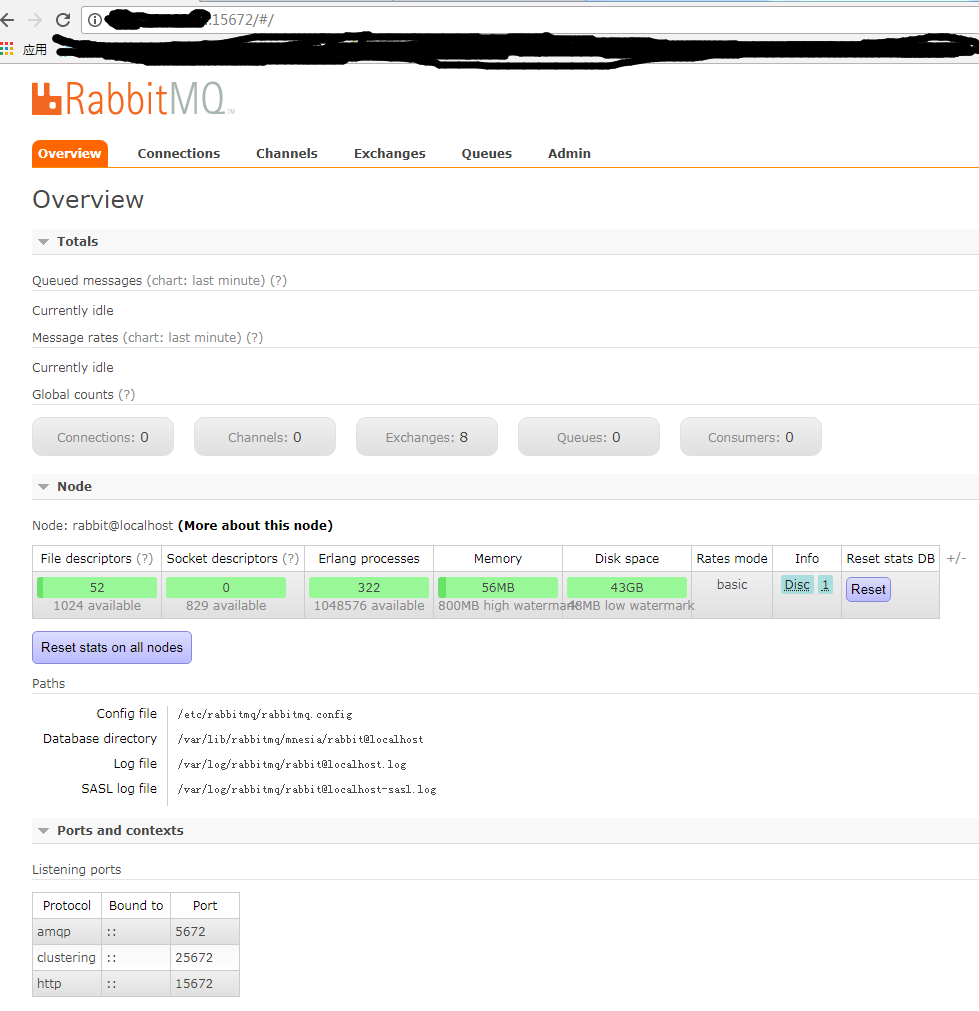Click the Socket descriptors 0 bar
The image size is (979, 1011).
226,587
